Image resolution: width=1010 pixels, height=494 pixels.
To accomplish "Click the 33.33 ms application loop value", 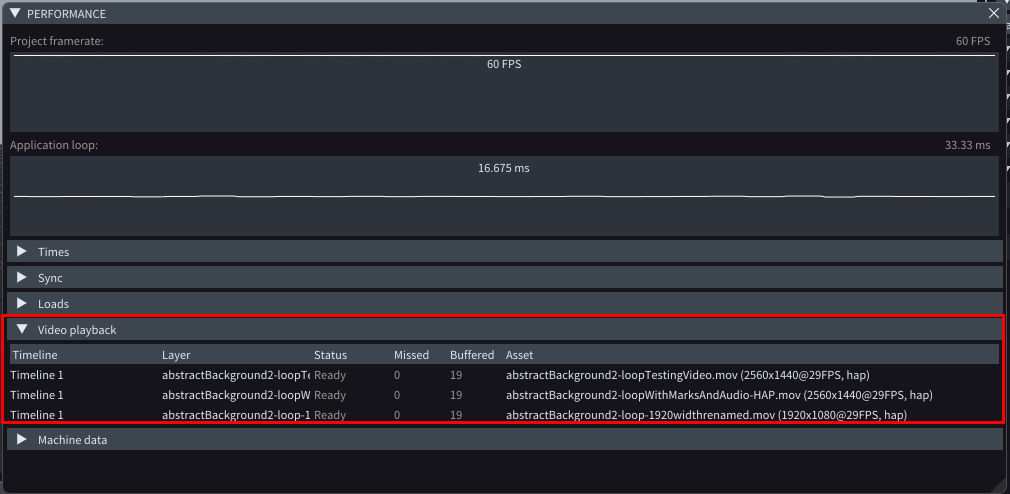I will pos(967,145).
